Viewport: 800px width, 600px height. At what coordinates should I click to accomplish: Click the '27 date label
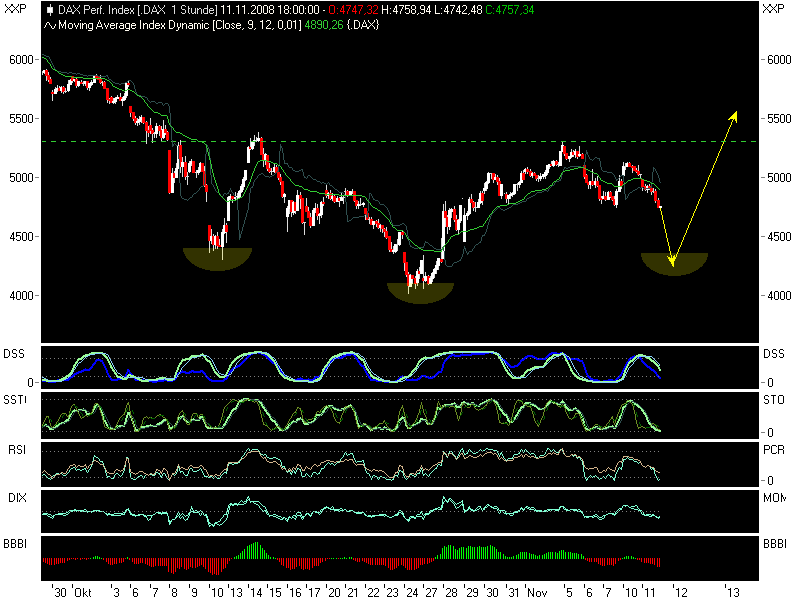(x=431, y=592)
